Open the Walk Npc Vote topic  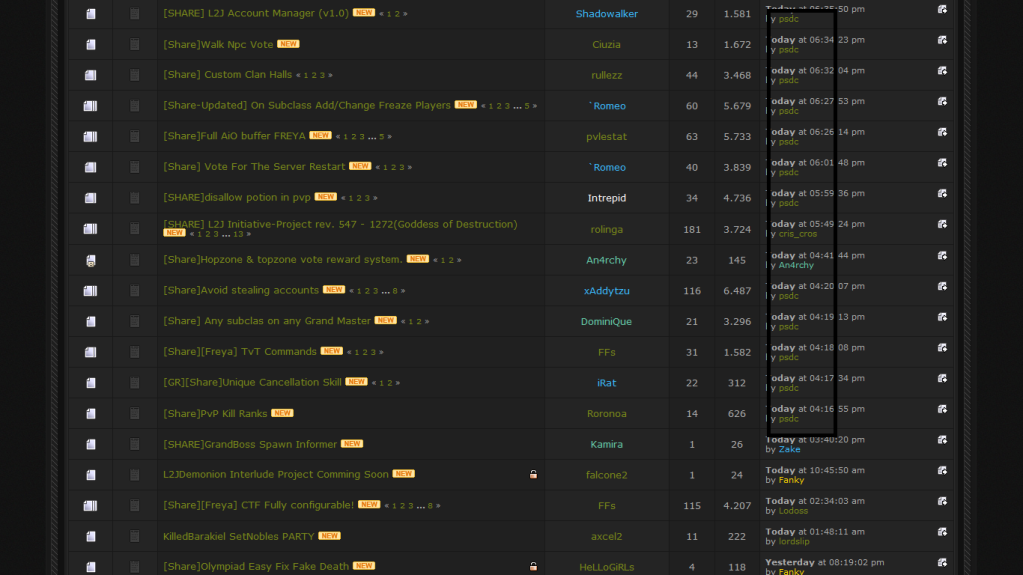218,44
